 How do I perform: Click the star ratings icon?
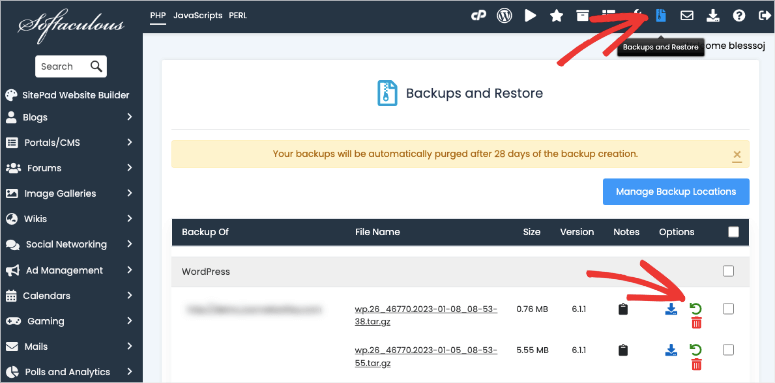557,16
